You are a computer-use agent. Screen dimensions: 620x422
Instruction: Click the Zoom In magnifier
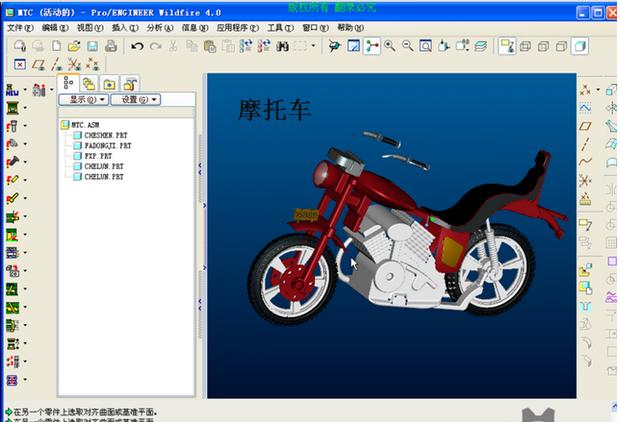coord(389,46)
